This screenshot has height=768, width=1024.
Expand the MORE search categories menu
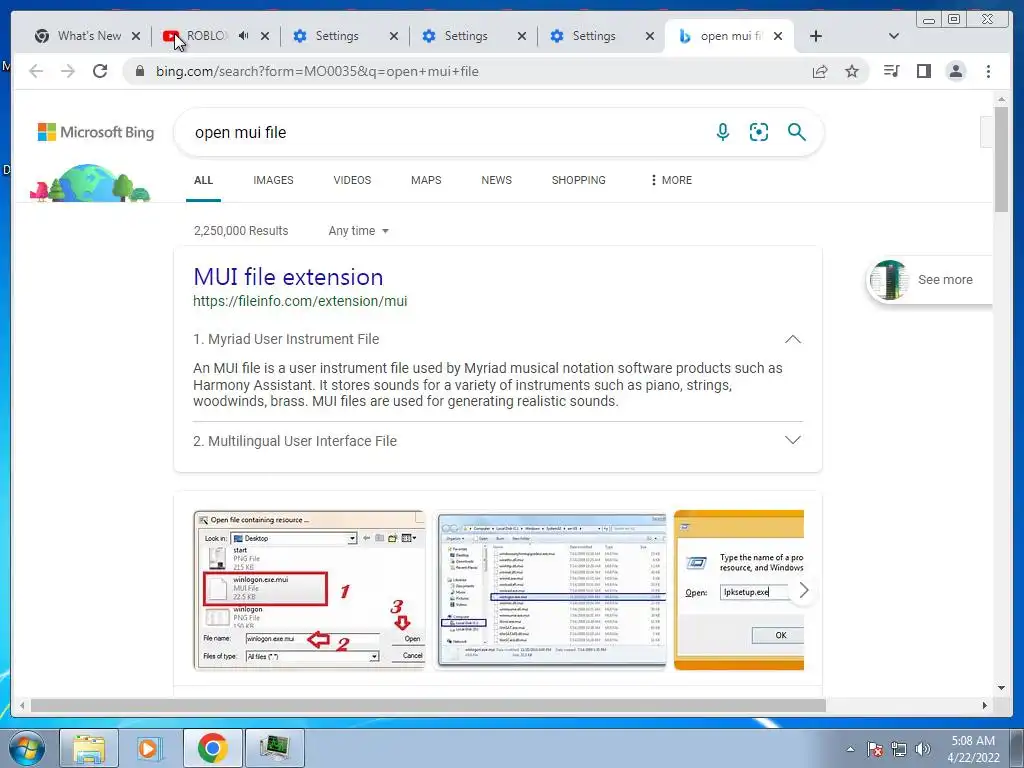point(671,180)
